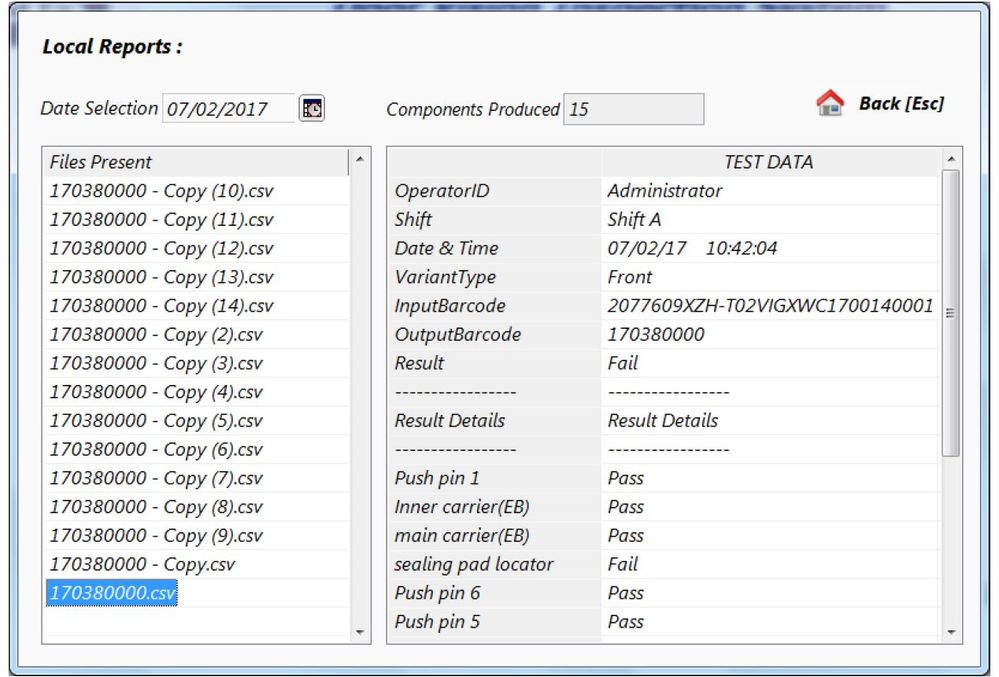This screenshot has width=999, height=677.
Task: Open the date picker calendar icon
Action: coord(312,108)
